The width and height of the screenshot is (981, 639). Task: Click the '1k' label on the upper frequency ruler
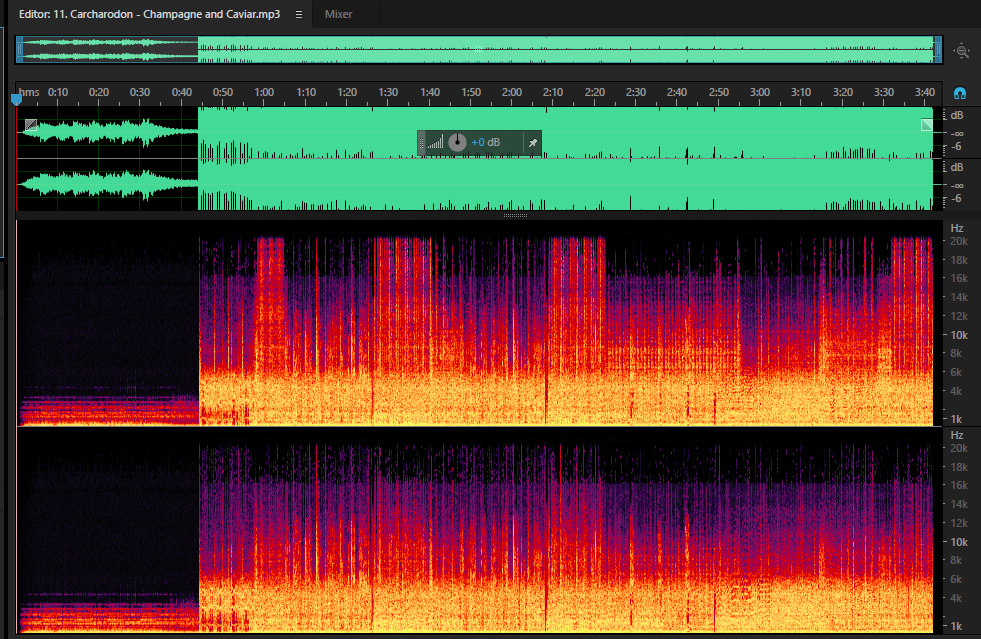click(x=957, y=419)
